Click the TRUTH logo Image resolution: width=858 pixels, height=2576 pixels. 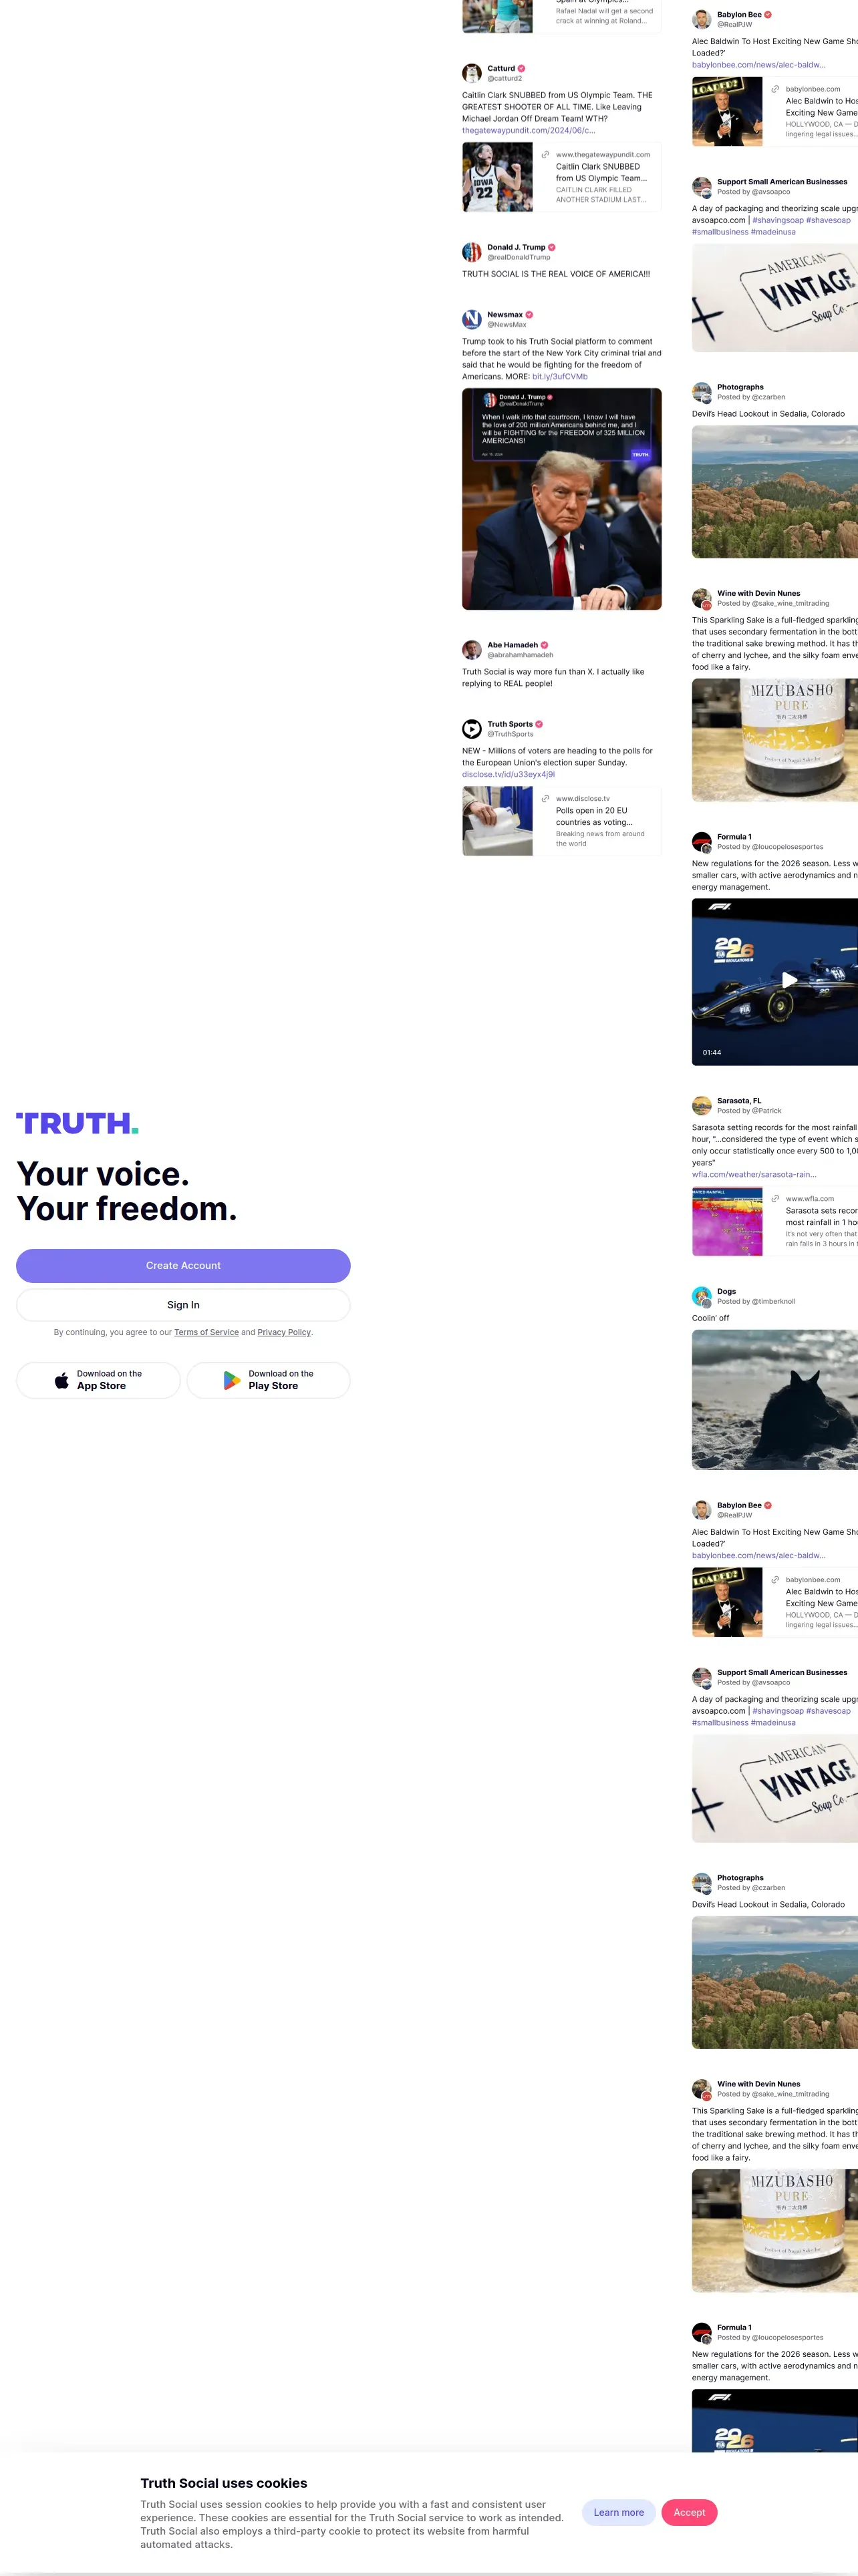point(77,1123)
